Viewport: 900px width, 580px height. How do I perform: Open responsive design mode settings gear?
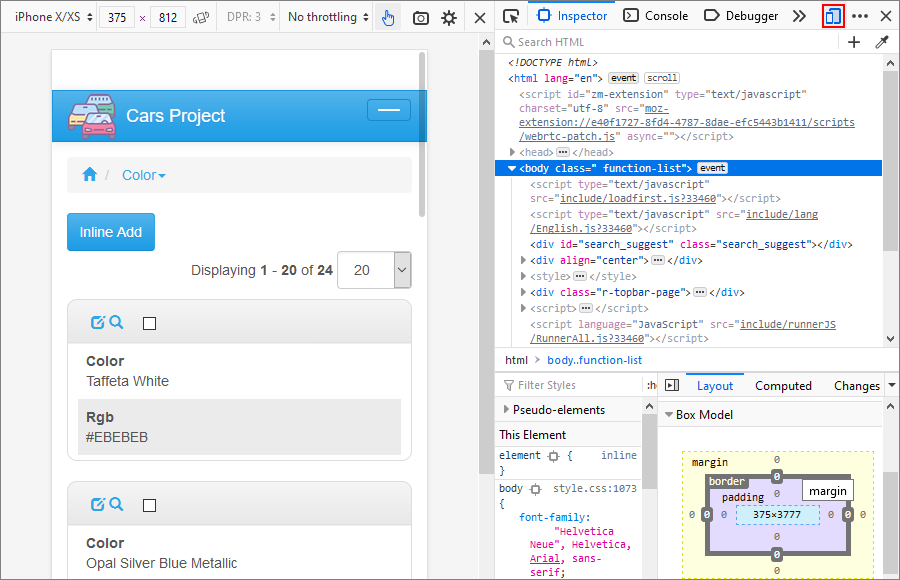point(449,17)
